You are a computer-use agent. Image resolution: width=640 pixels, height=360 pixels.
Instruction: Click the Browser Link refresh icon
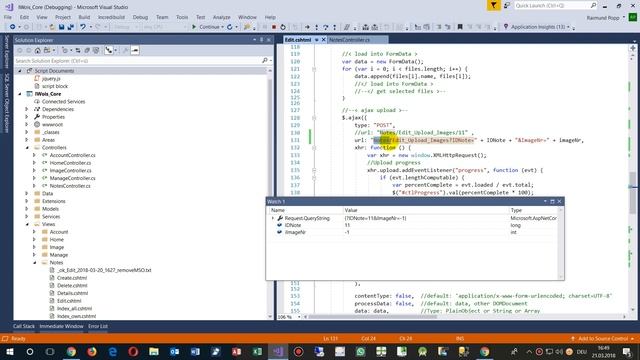229,27
